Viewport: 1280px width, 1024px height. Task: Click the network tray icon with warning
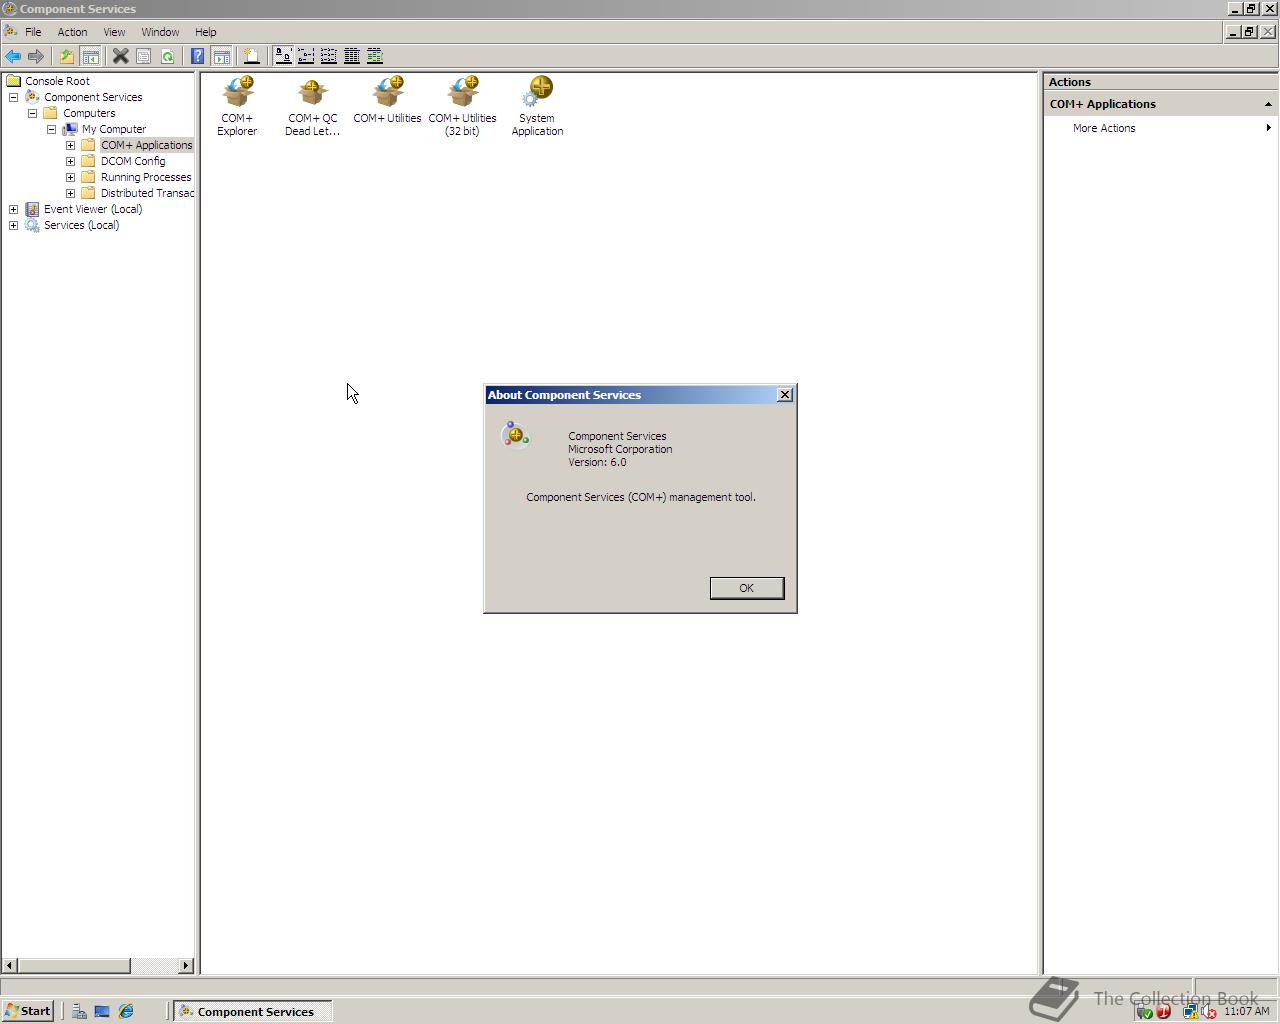1190,1012
